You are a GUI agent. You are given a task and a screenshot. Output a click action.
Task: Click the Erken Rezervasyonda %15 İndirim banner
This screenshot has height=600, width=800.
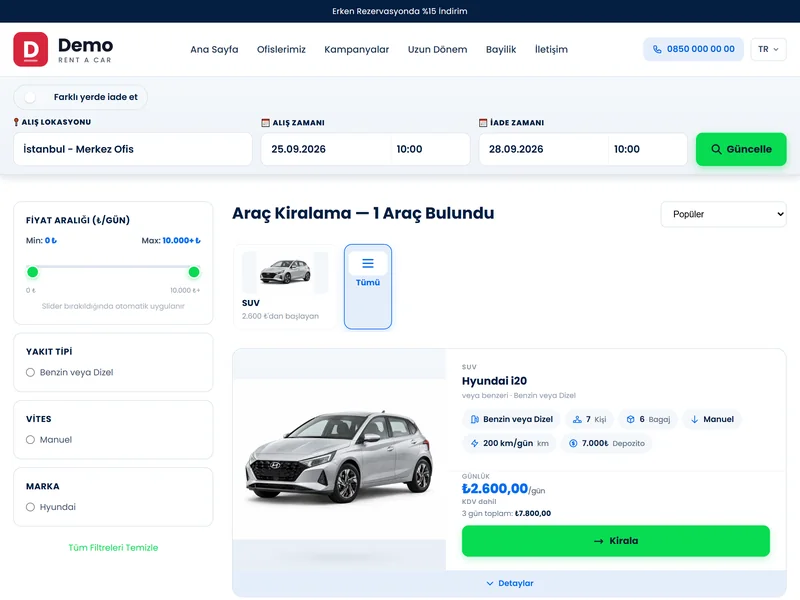pos(400,11)
